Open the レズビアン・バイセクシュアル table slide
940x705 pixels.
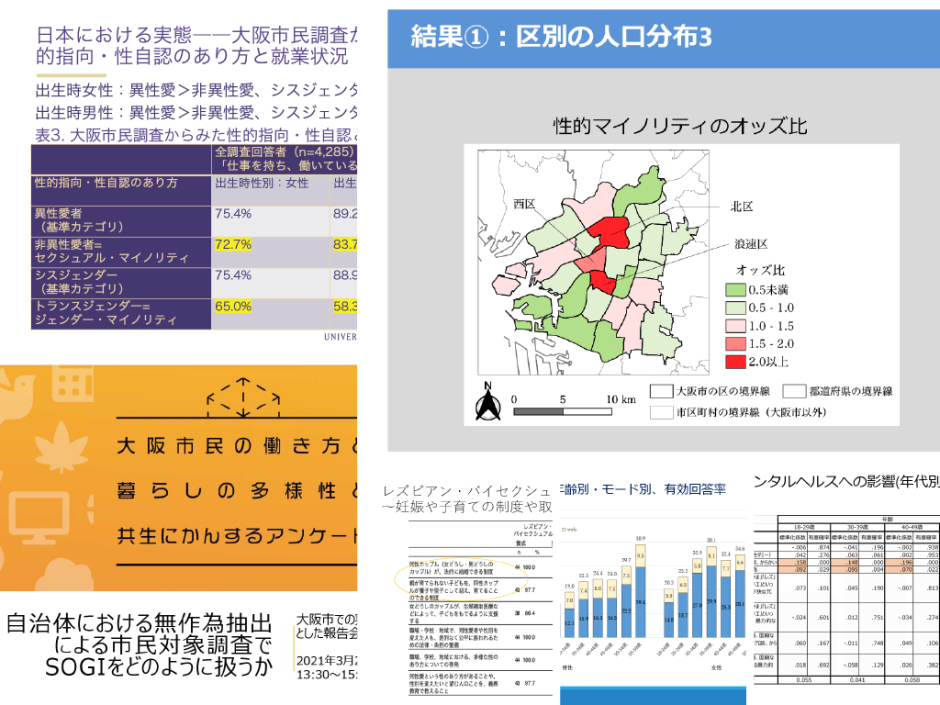(467, 590)
